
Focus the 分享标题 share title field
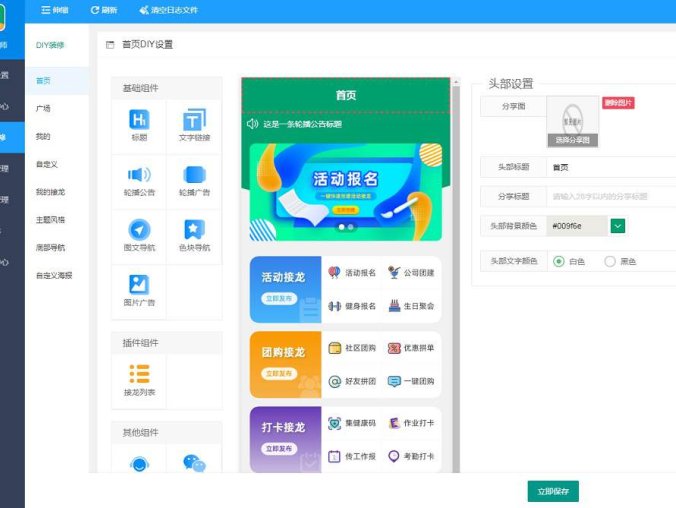611,197
